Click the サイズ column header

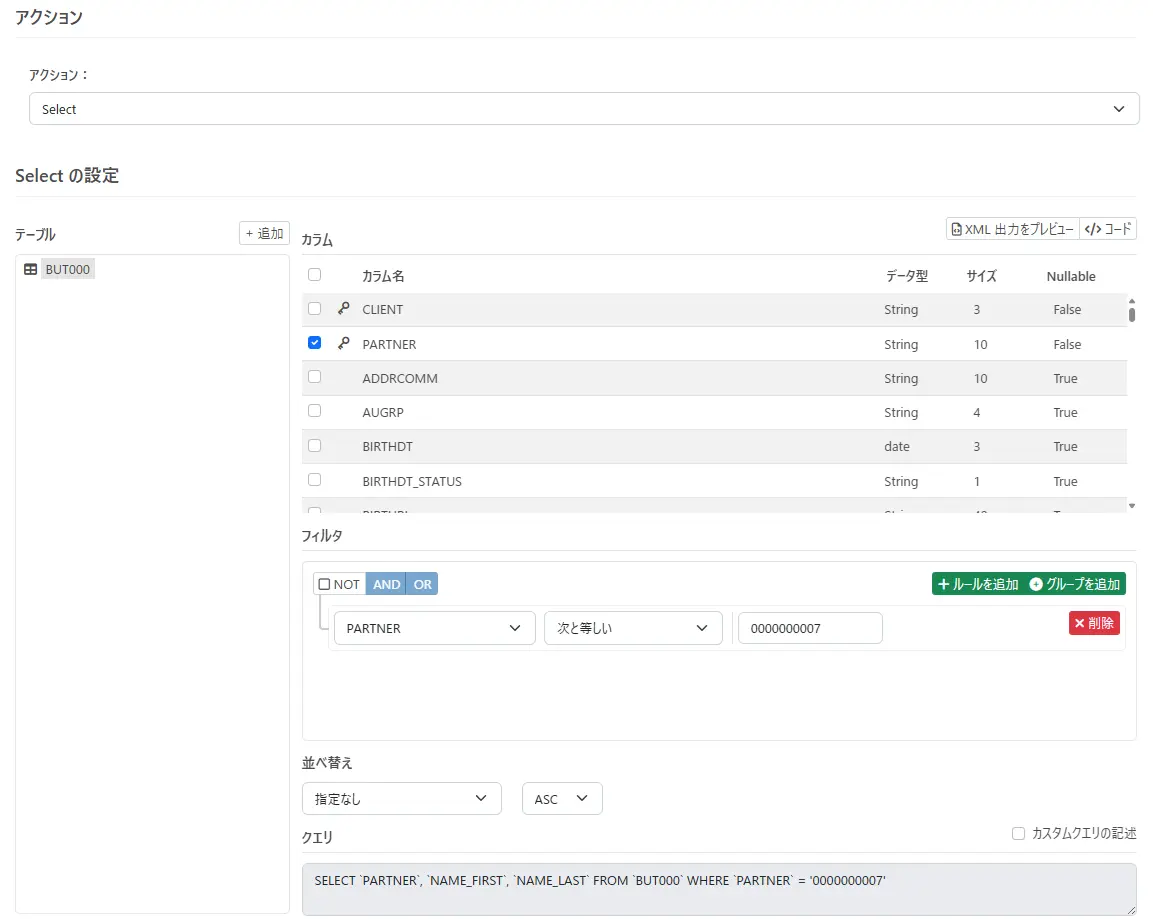(x=982, y=276)
